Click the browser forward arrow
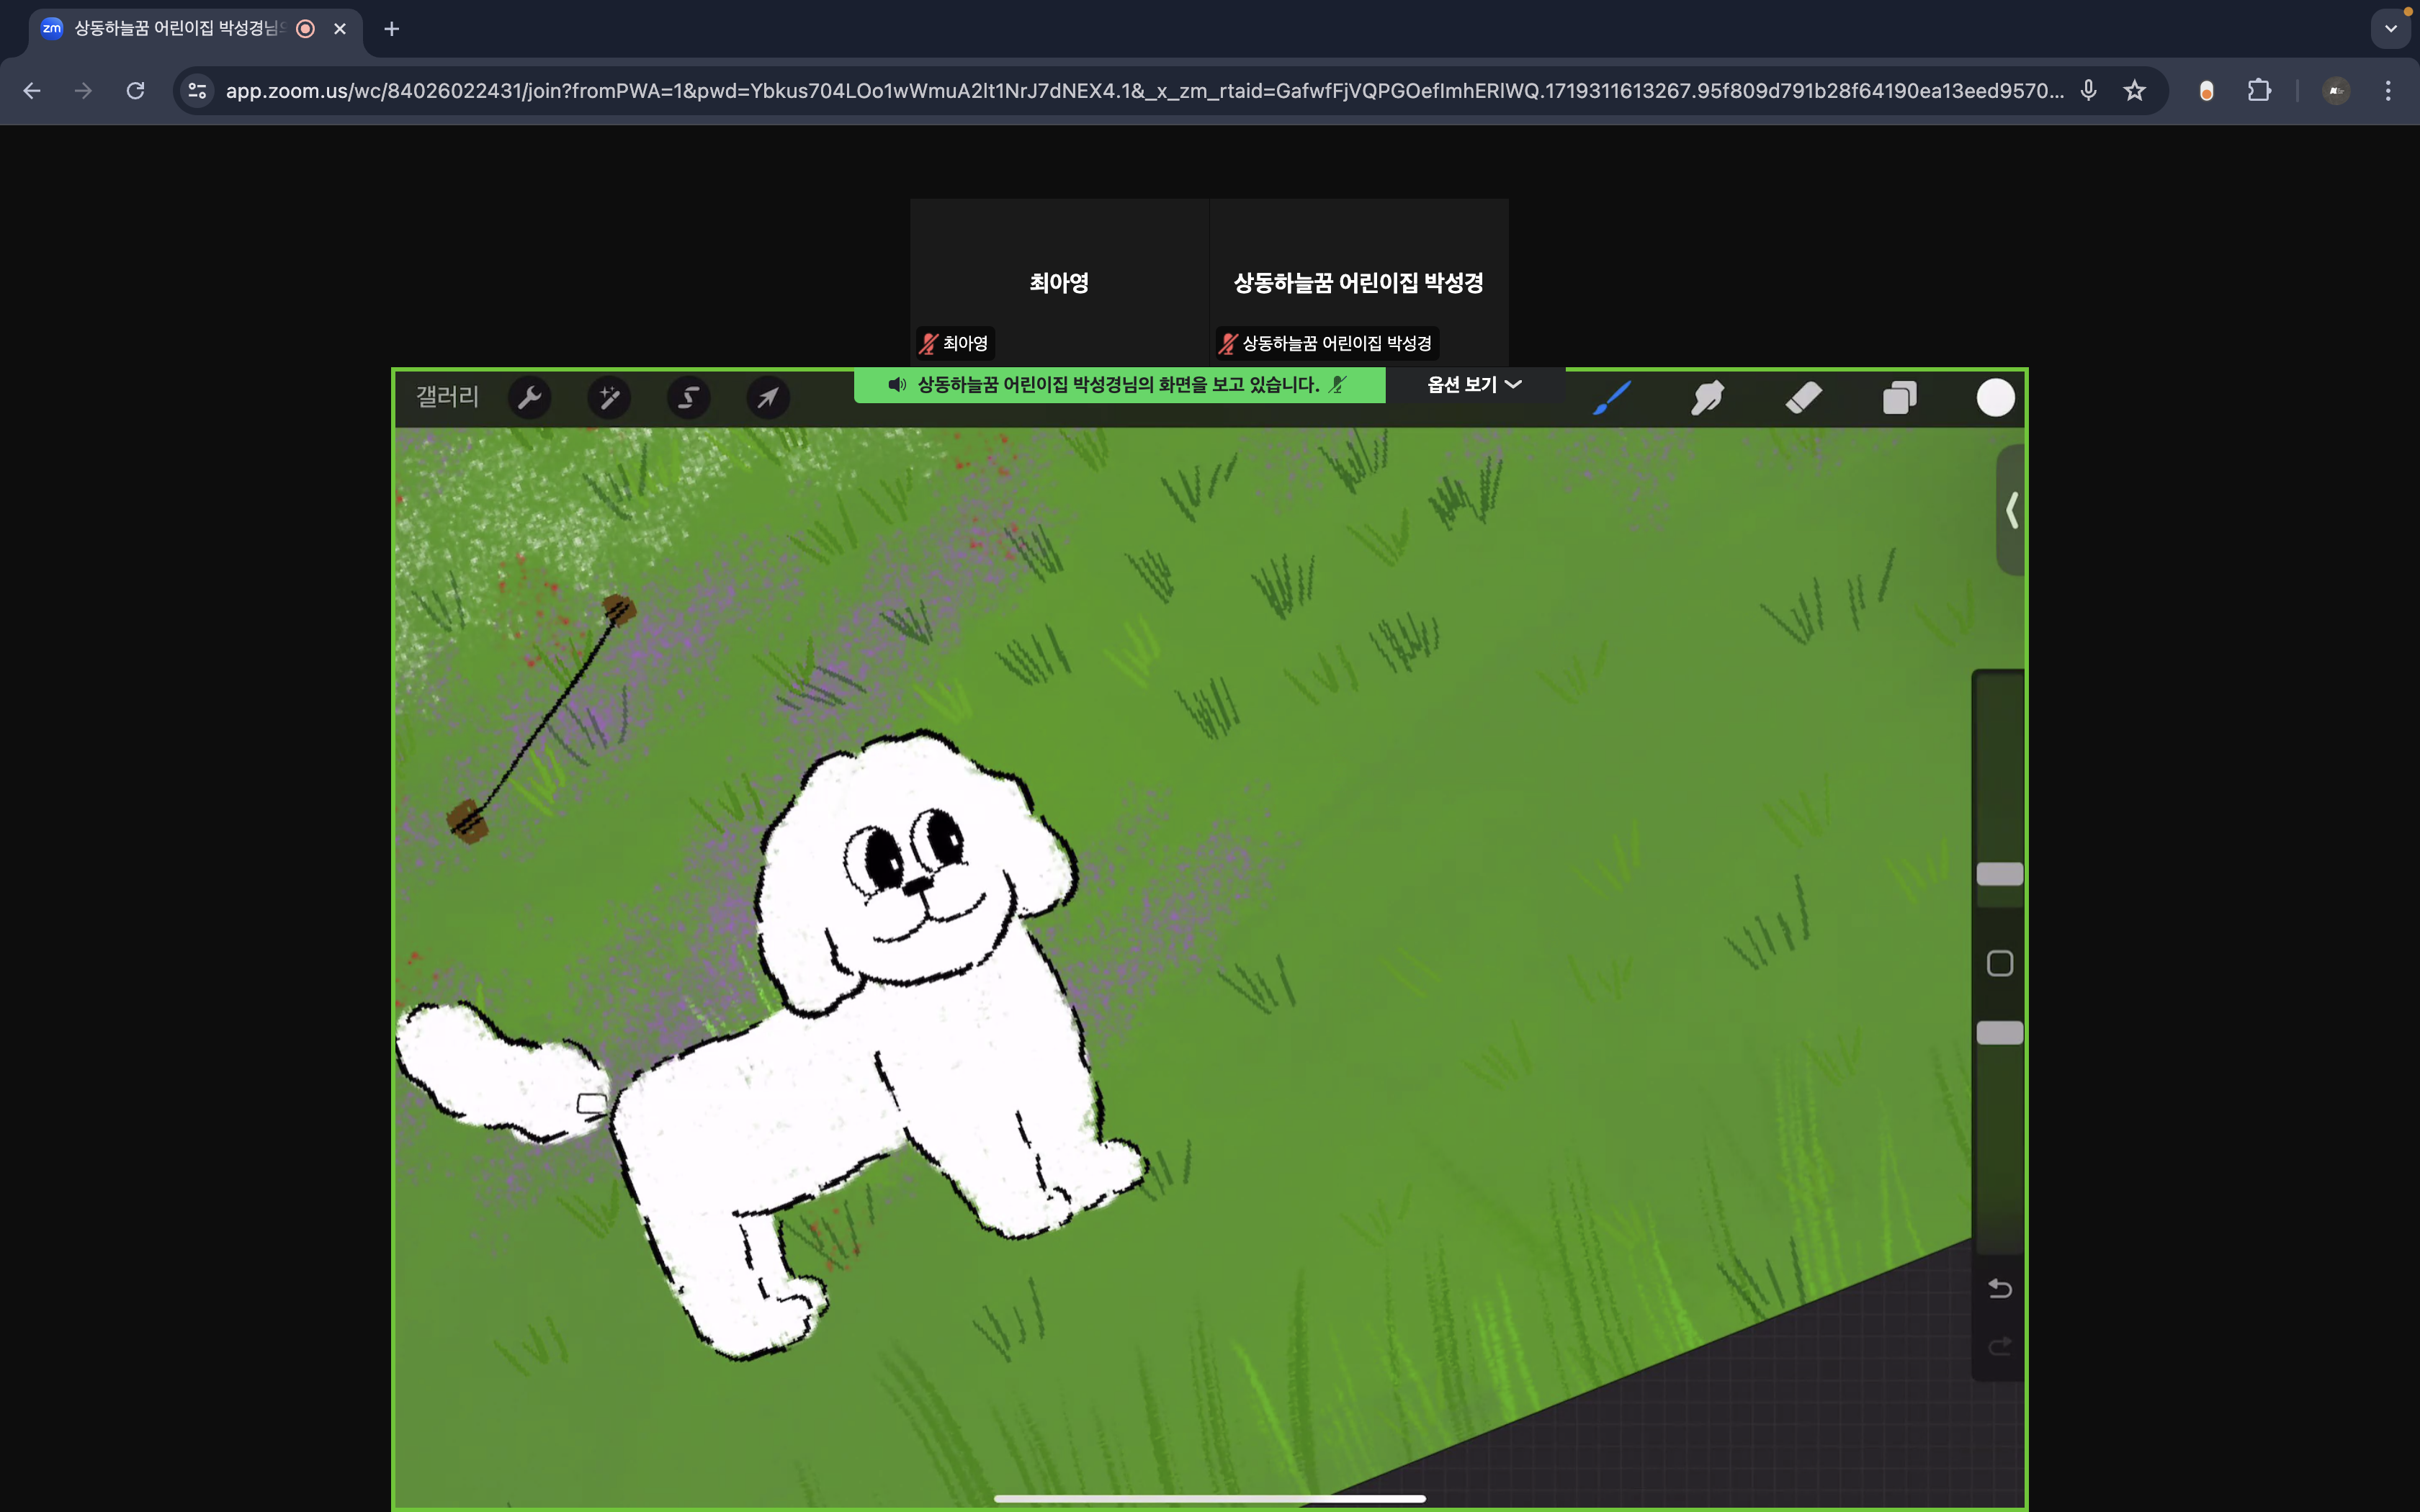The image size is (2420, 1512). tap(84, 91)
